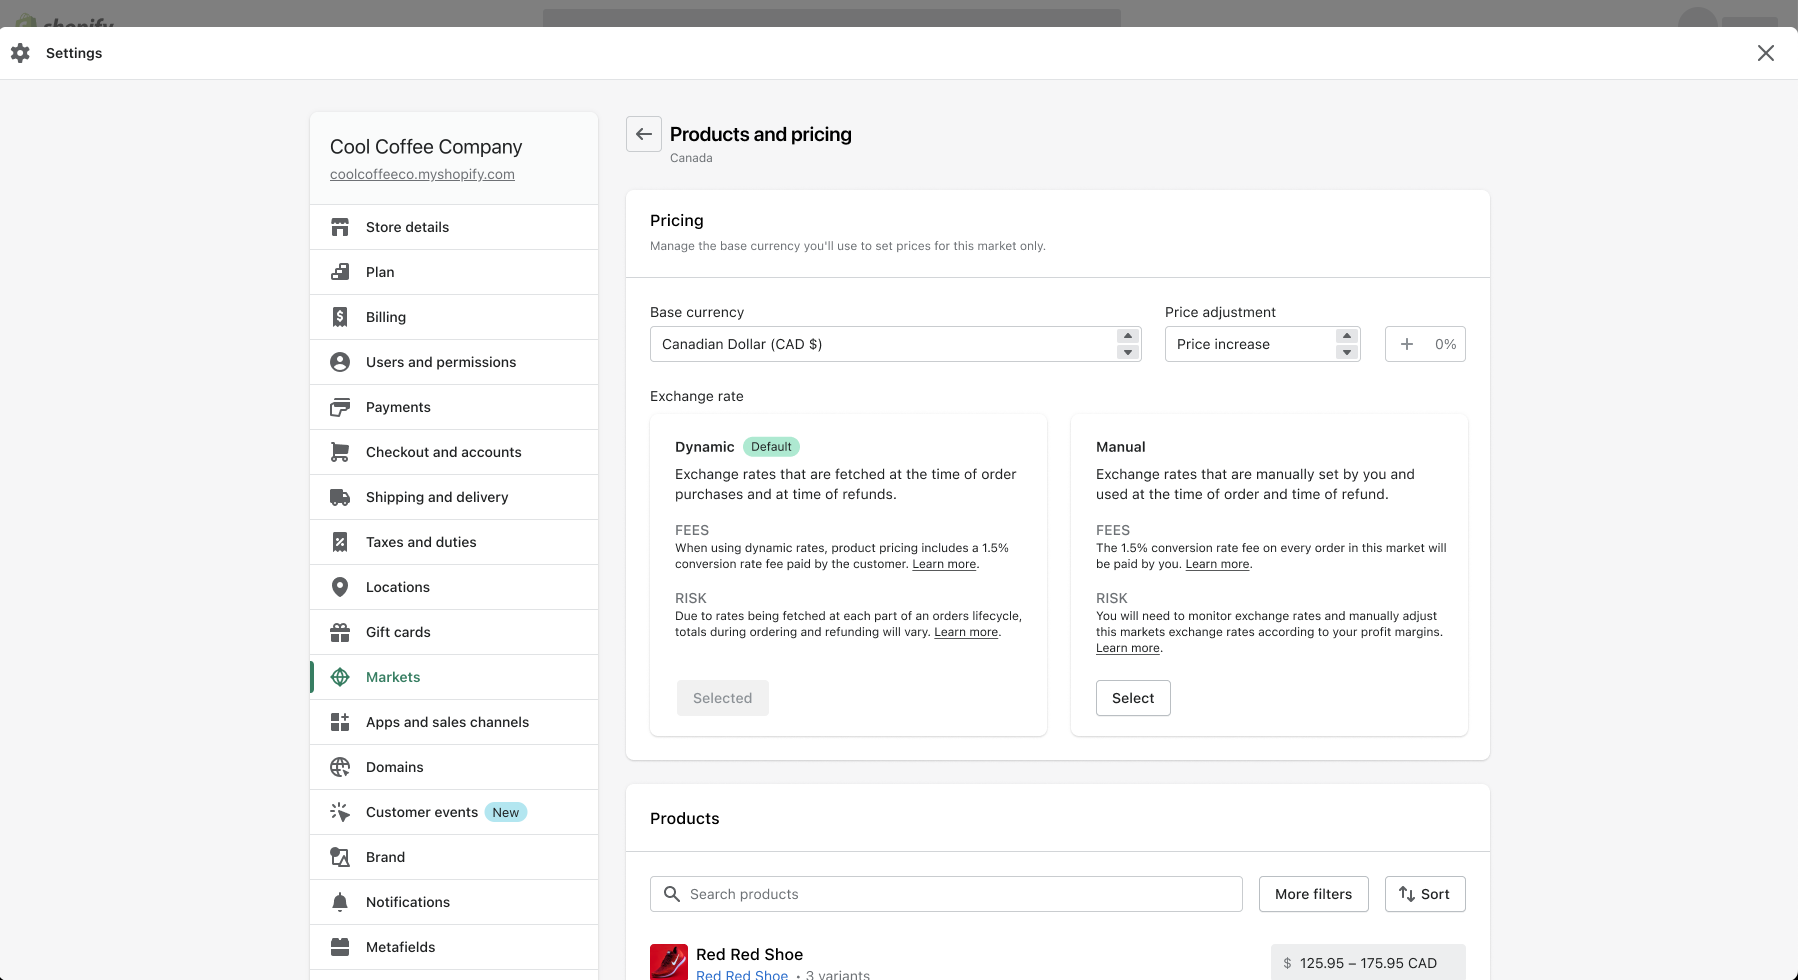Focus the Search products field
The height and width of the screenshot is (980, 1798).
coord(960,894)
